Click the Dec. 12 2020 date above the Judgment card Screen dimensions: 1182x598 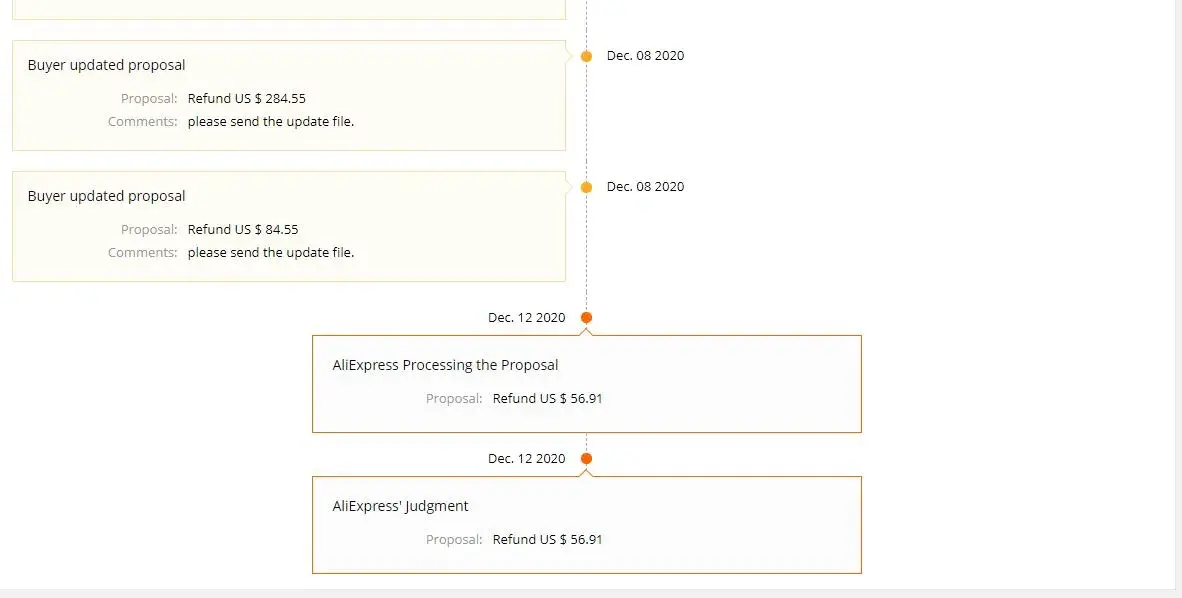526,459
